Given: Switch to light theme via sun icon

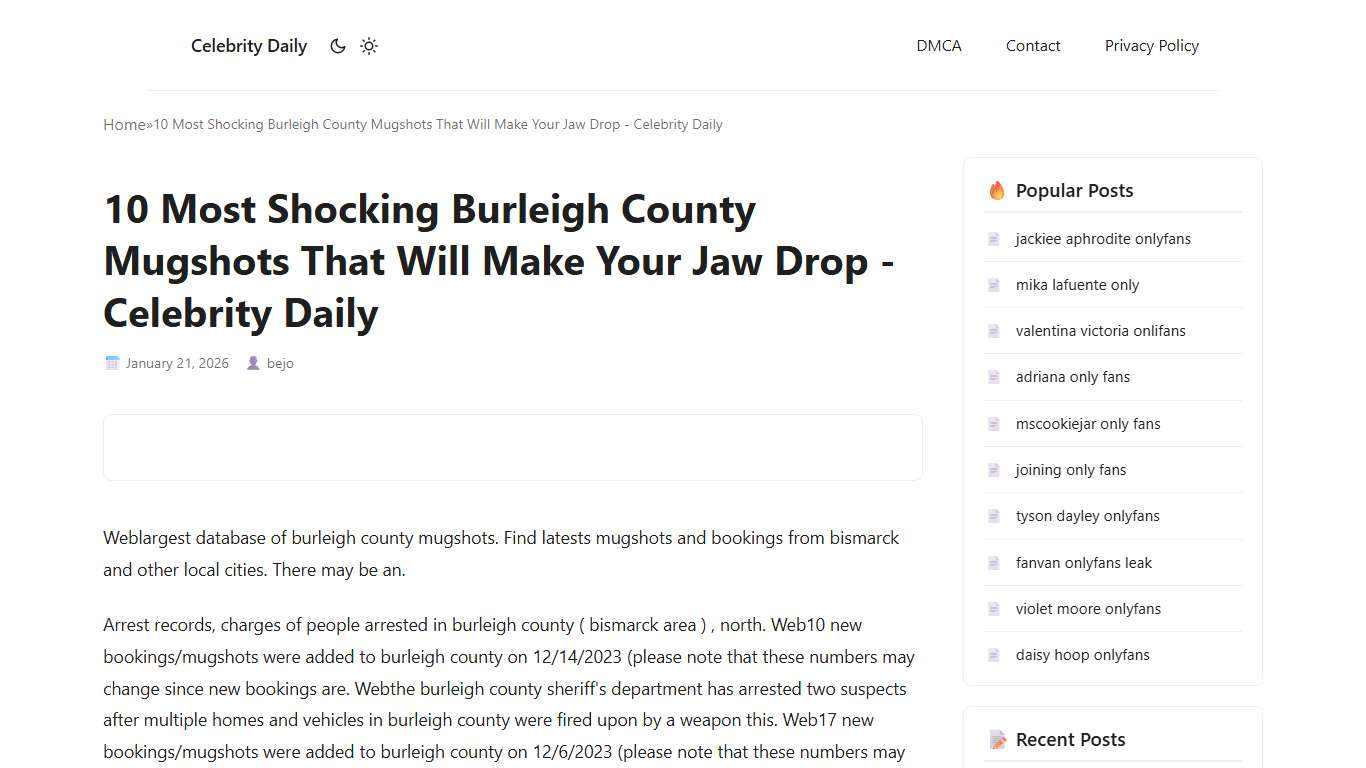Looking at the screenshot, I should click(368, 46).
